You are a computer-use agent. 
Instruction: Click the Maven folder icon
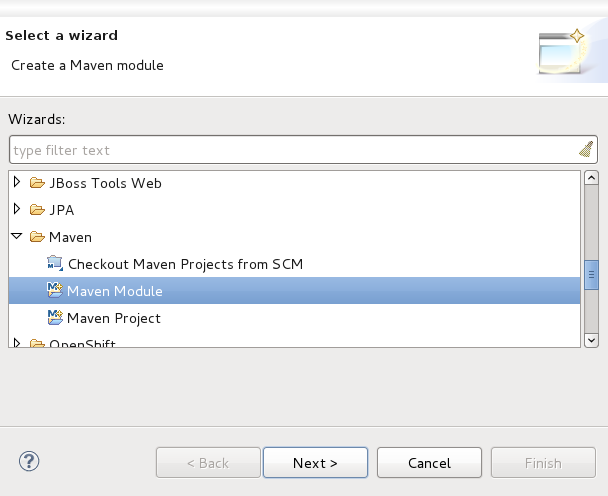[37, 237]
